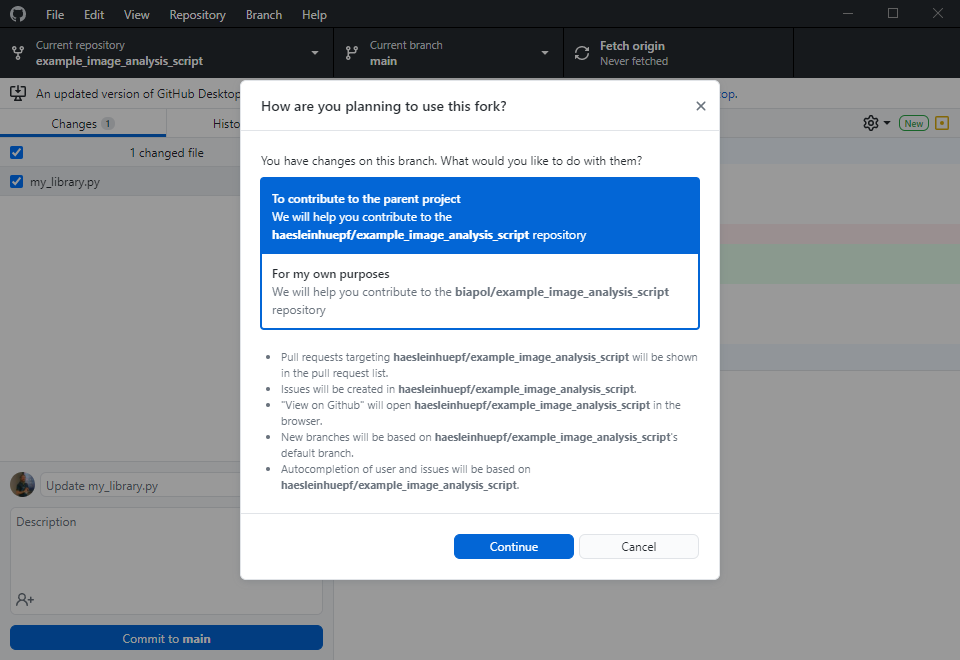Click the Commit to main button
The image size is (960, 660).
[x=166, y=638]
